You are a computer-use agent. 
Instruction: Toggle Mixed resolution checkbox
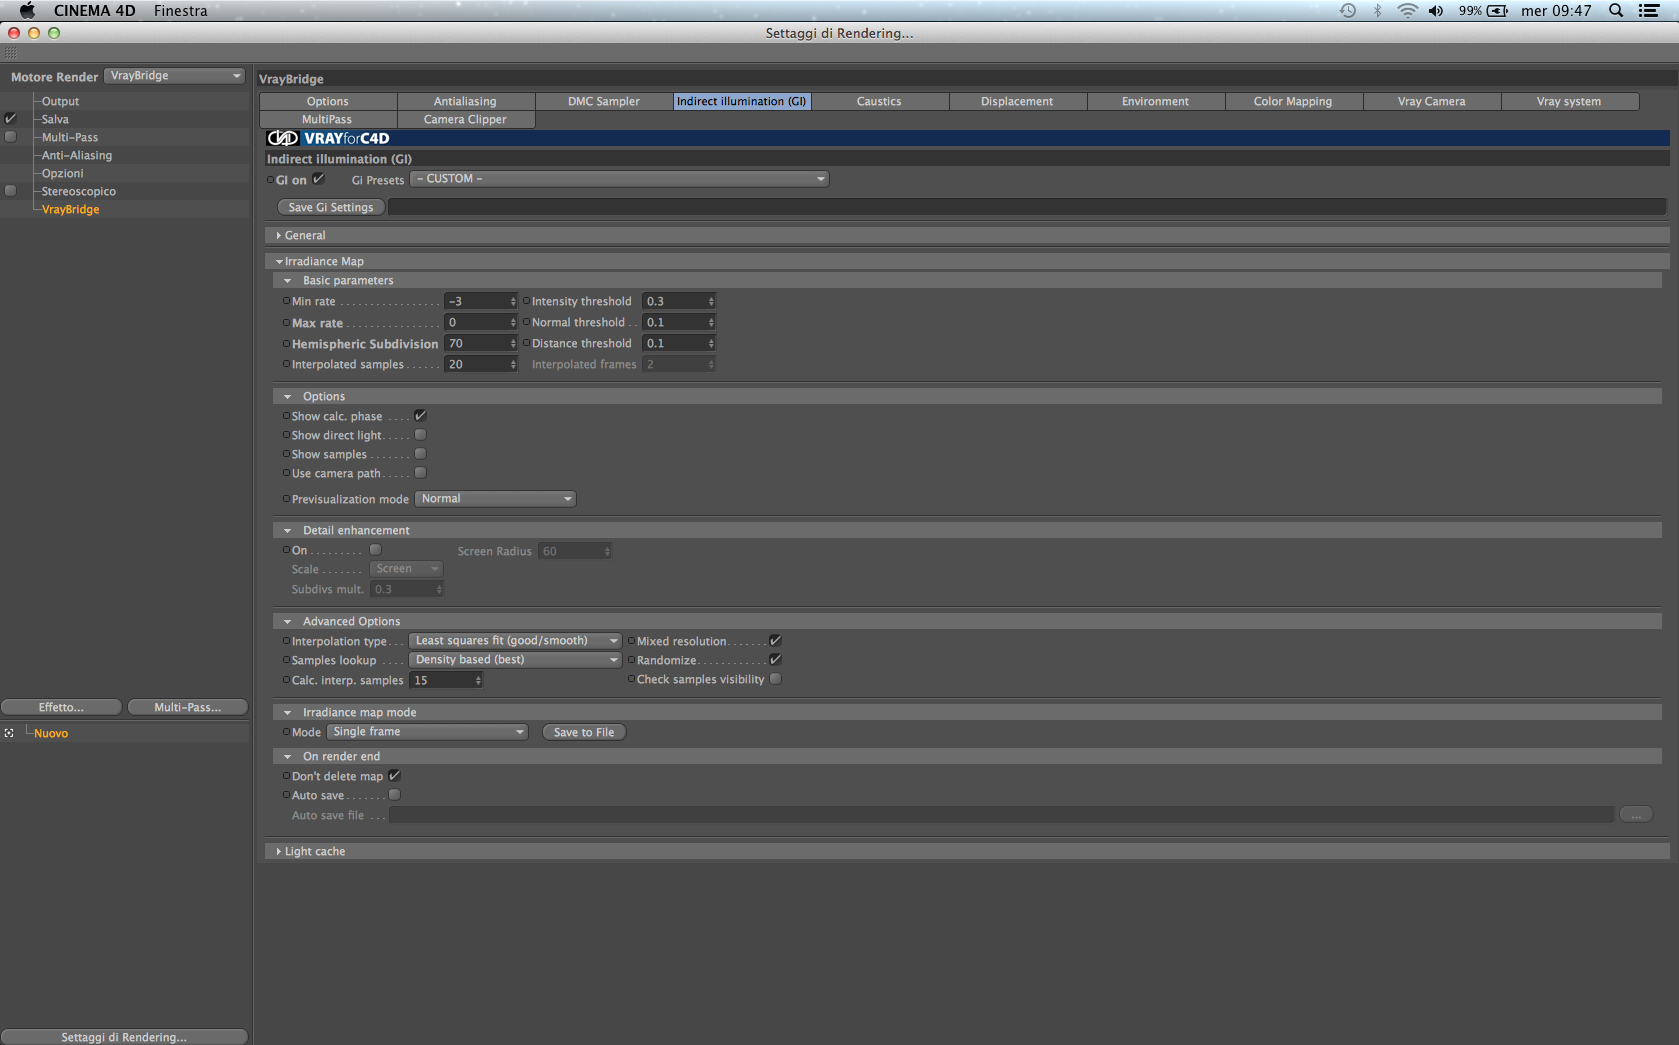(775, 641)
